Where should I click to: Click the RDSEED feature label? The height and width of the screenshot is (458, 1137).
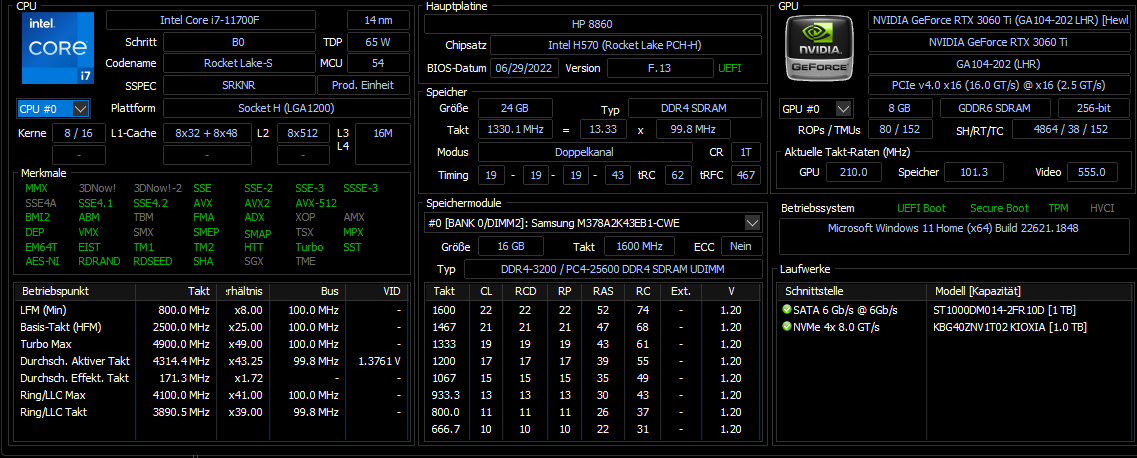153,261
